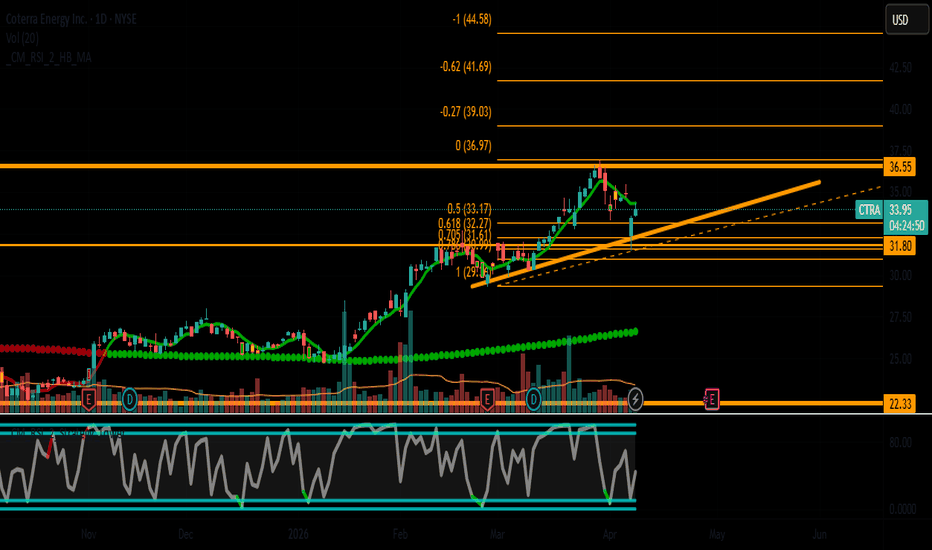Open the earnings marker in late February
Image resolution: width=932 pixels, height=550 pixels.
(487, 399)
